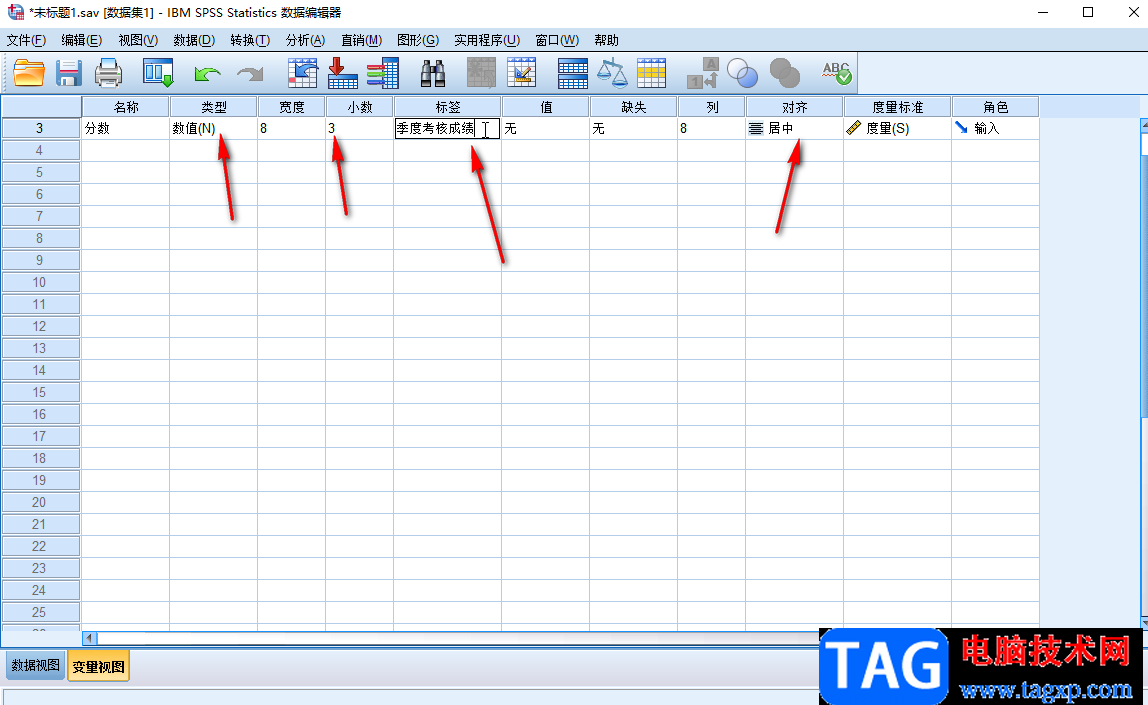1148x705 pixels.
Task: Open the 数值(N) type cell
Action: [x=214, y=128]
